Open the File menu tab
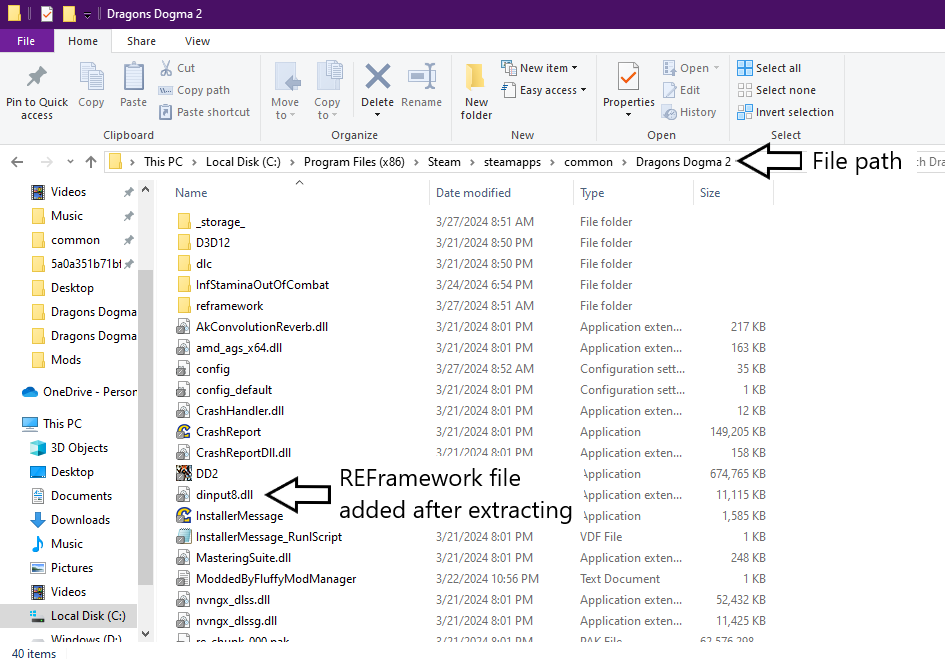945x663 pixels. pos(26,41)
